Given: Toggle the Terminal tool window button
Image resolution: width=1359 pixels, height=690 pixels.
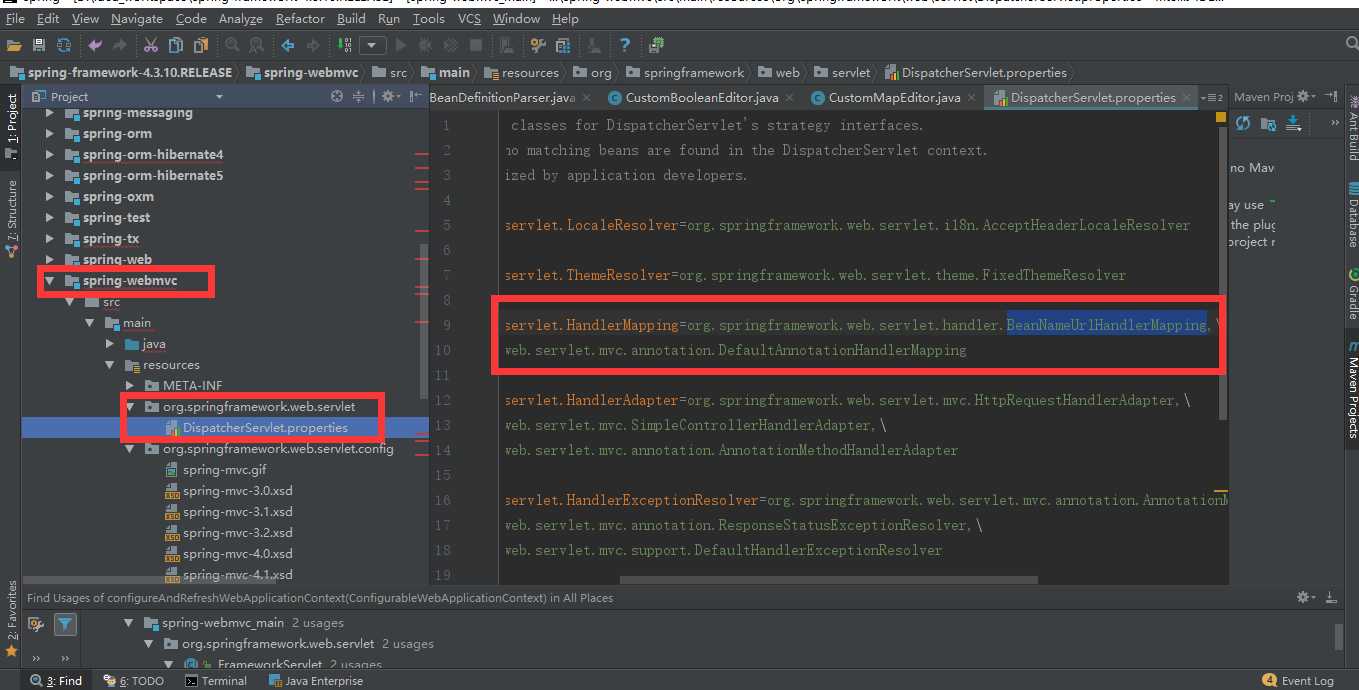Looking at the screenshot, I should click(216, 681).
